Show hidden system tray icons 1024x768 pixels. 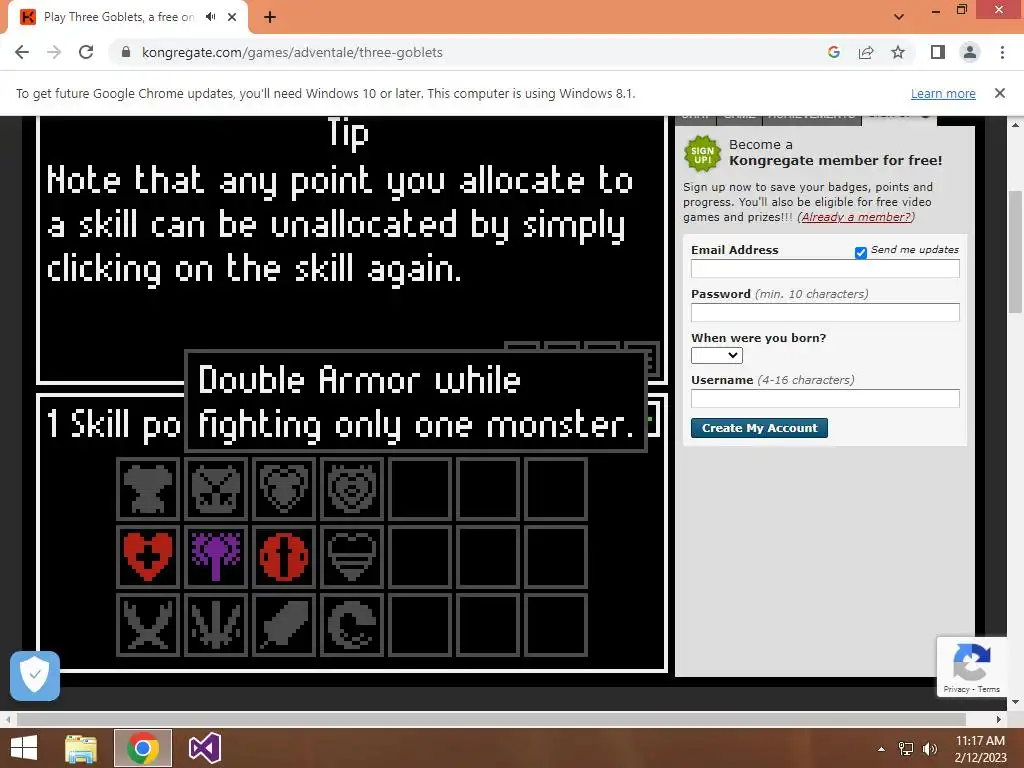click(x=882, y=749)
